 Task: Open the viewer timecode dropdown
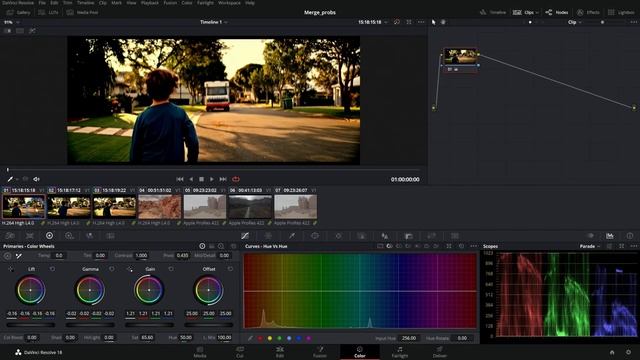coord(386,22)
